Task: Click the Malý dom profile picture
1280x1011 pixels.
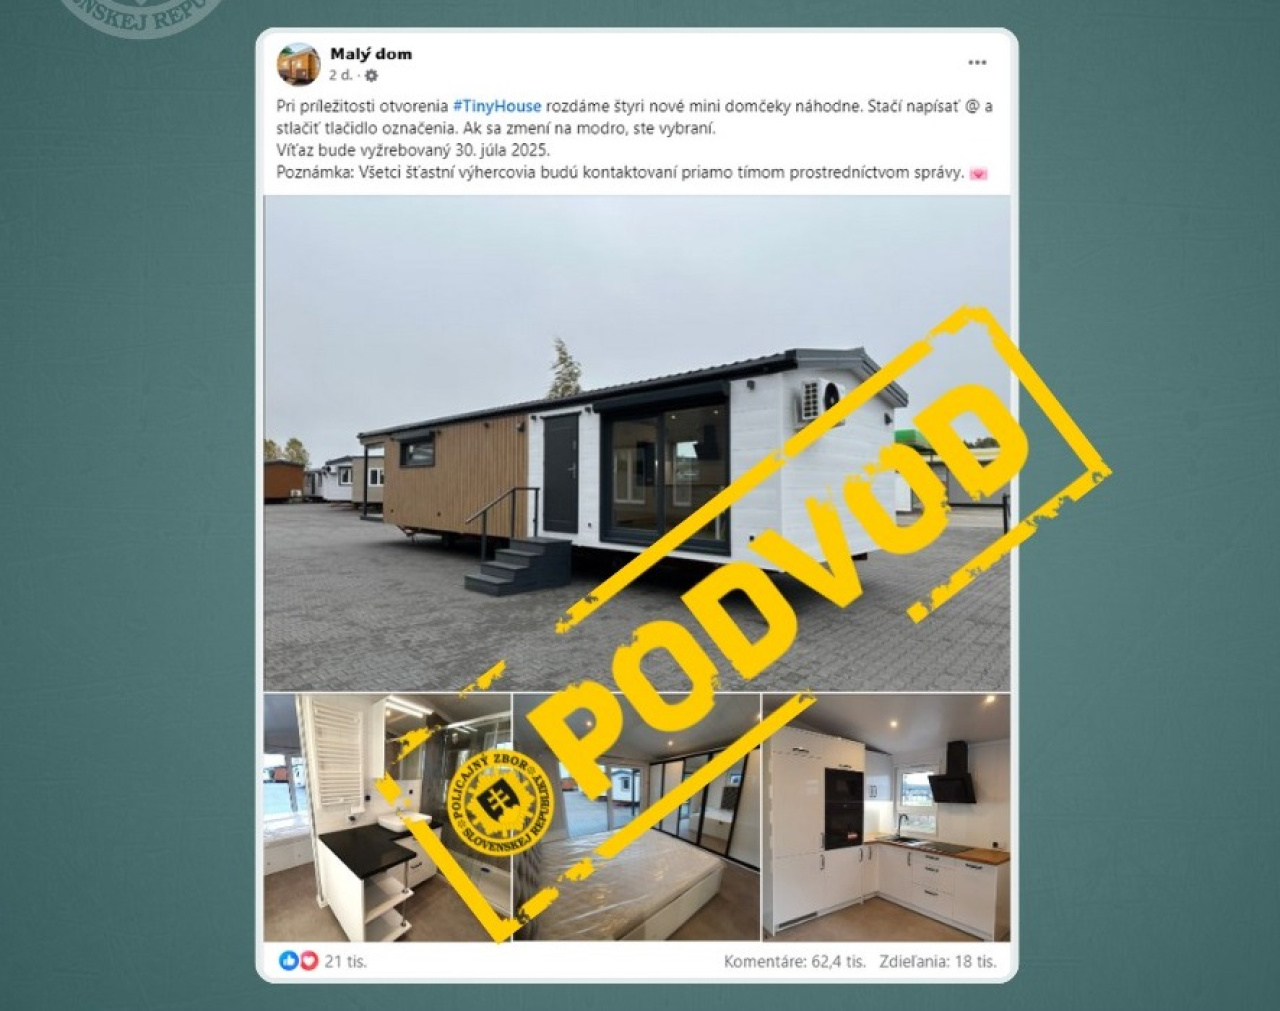Action: (298, 64)
